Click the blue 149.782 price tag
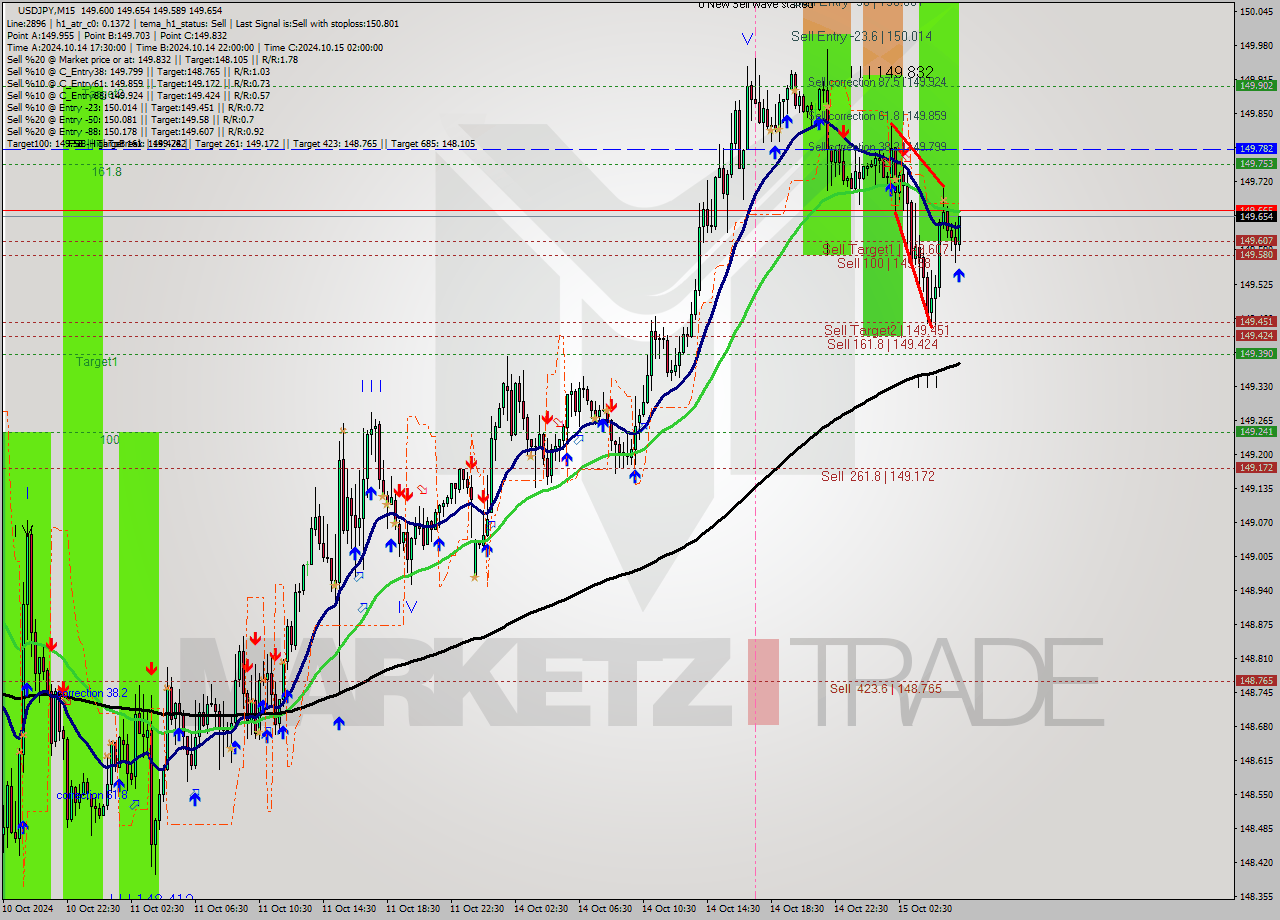 pyautogui.click(x=1256, y=148)
